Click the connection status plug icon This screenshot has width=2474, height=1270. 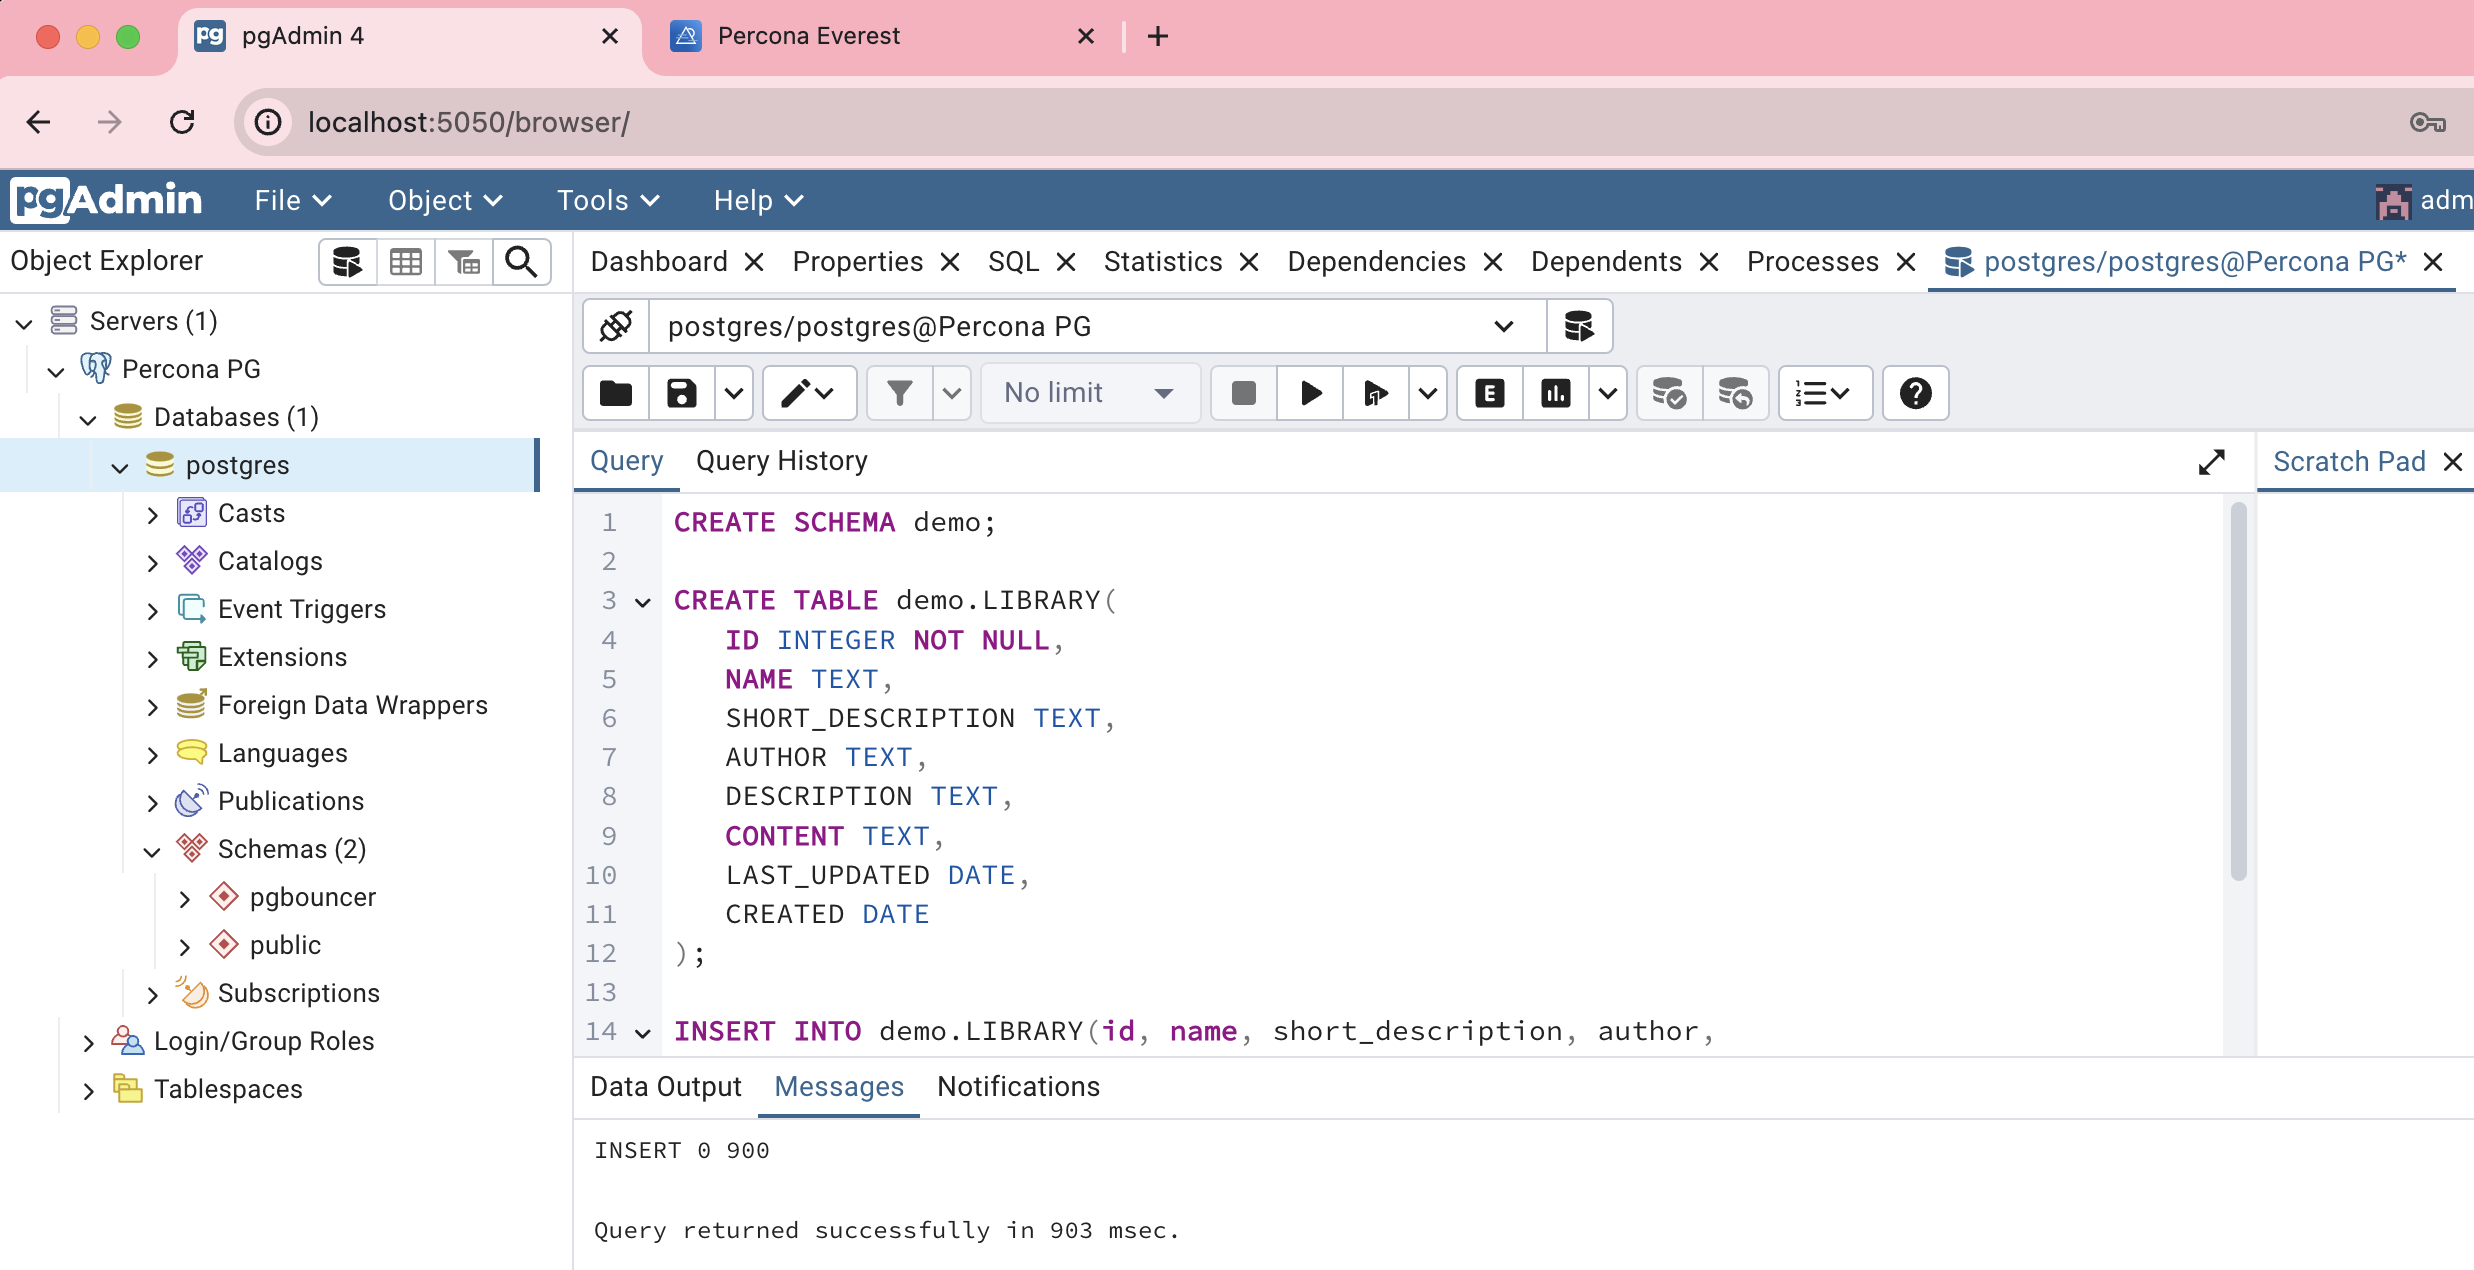tap(614, 325)
